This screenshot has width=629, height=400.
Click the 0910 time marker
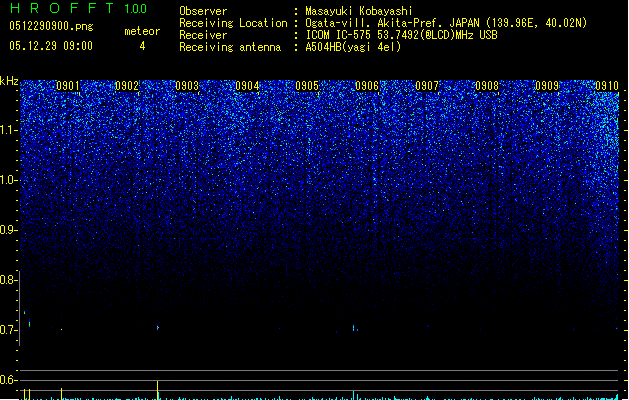point(607,86)
